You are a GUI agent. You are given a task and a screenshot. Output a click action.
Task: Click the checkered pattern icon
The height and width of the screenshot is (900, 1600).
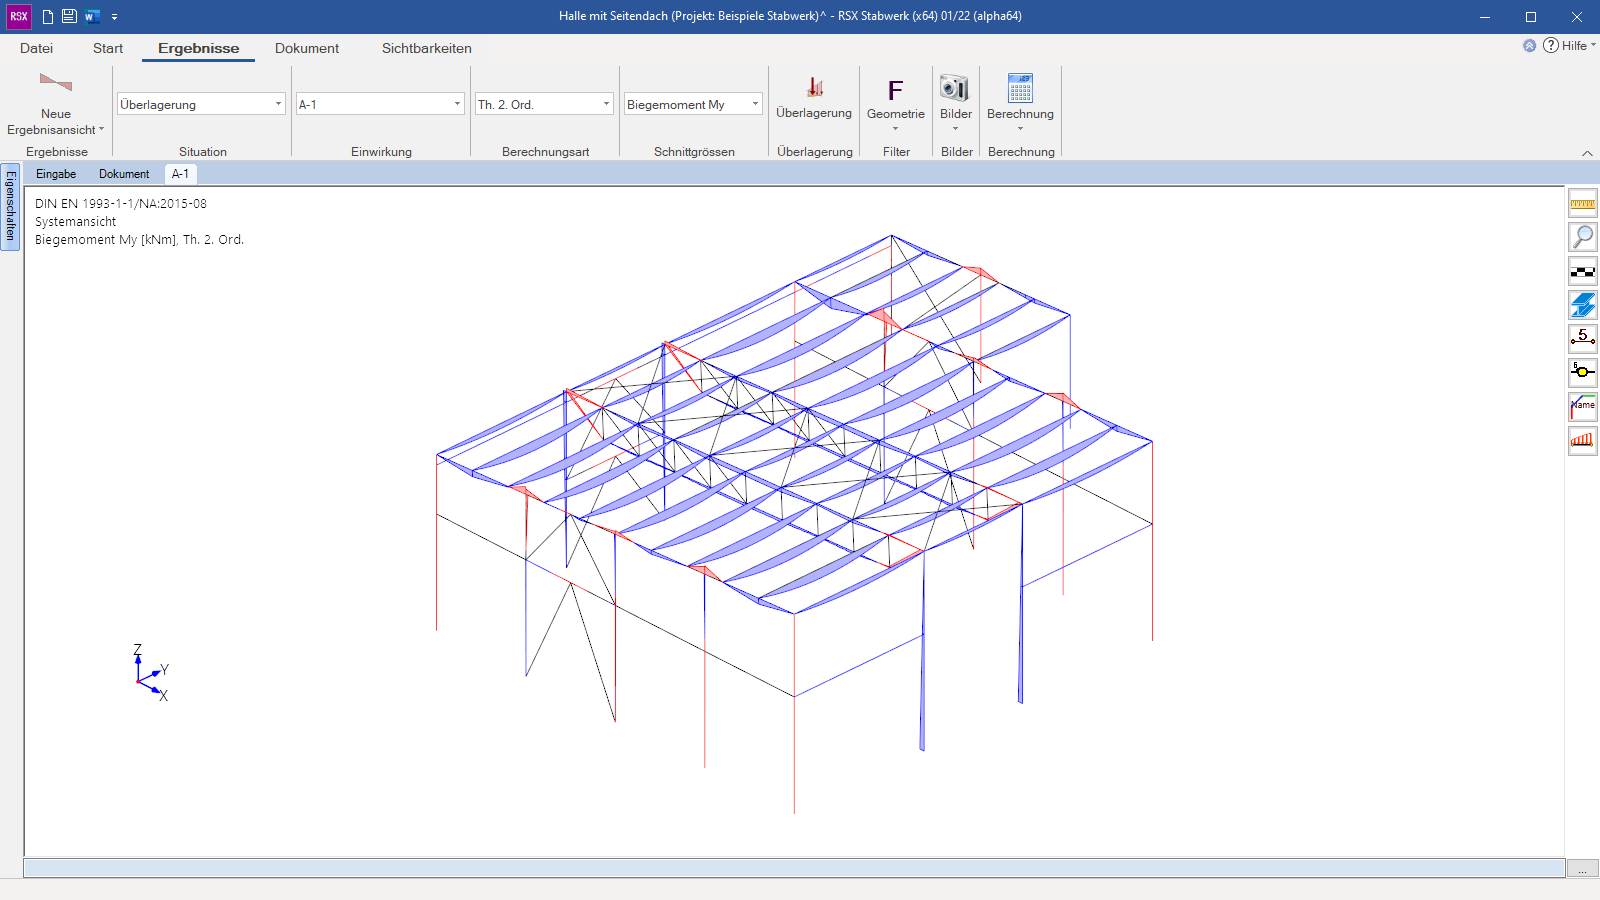pyautogui.click(x=1583, y=271)
